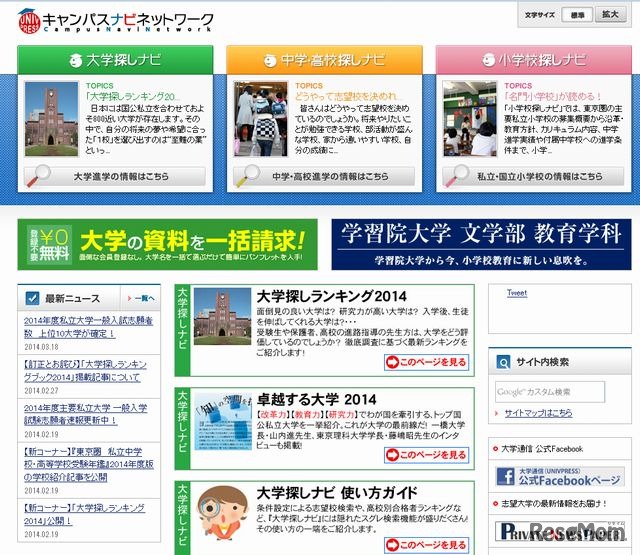Open the 公式Facebookページ banner

click(560, 476)
